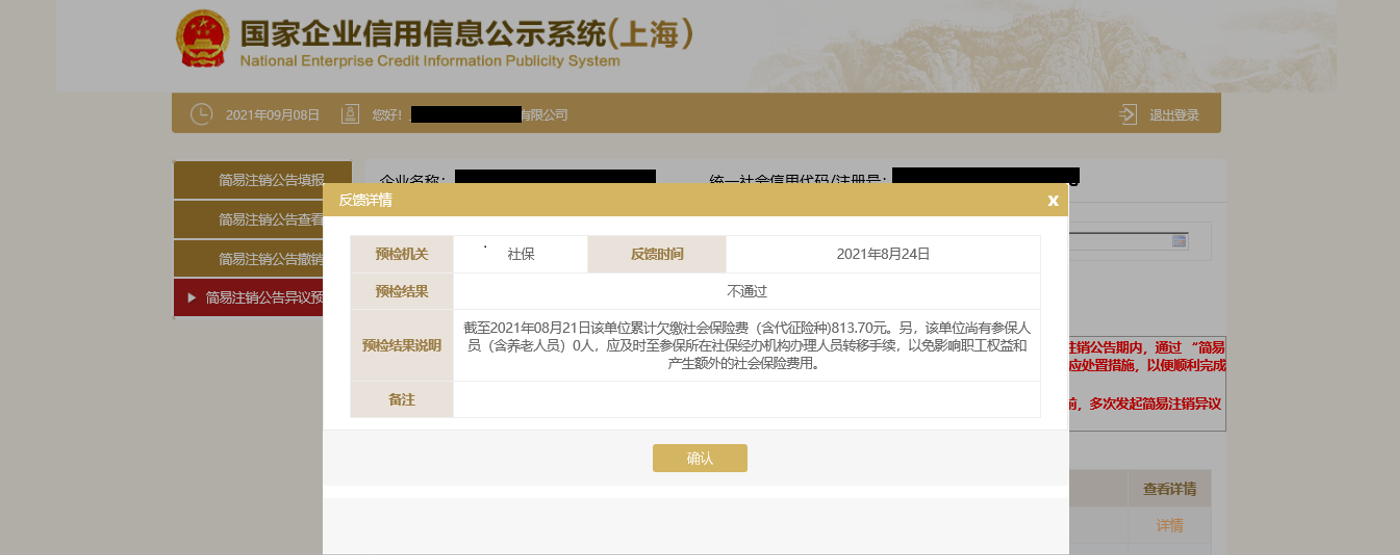Click the calendar icon in the date field
This screenshot has width=1400, height=555.
coord(1179,241)
